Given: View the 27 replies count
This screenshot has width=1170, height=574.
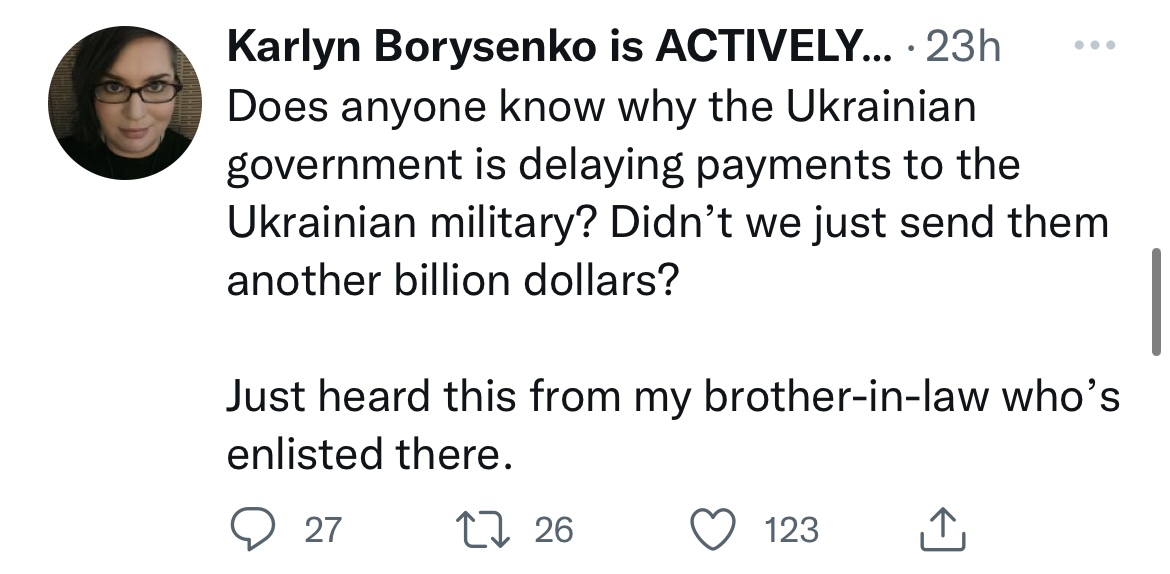Looking at the screenshot, I should tap(323, 530).
